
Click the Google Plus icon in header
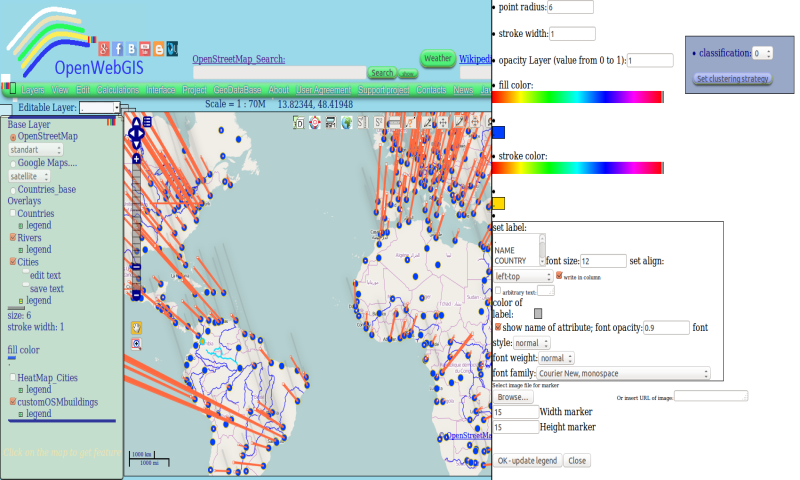[x=103, y=48]
